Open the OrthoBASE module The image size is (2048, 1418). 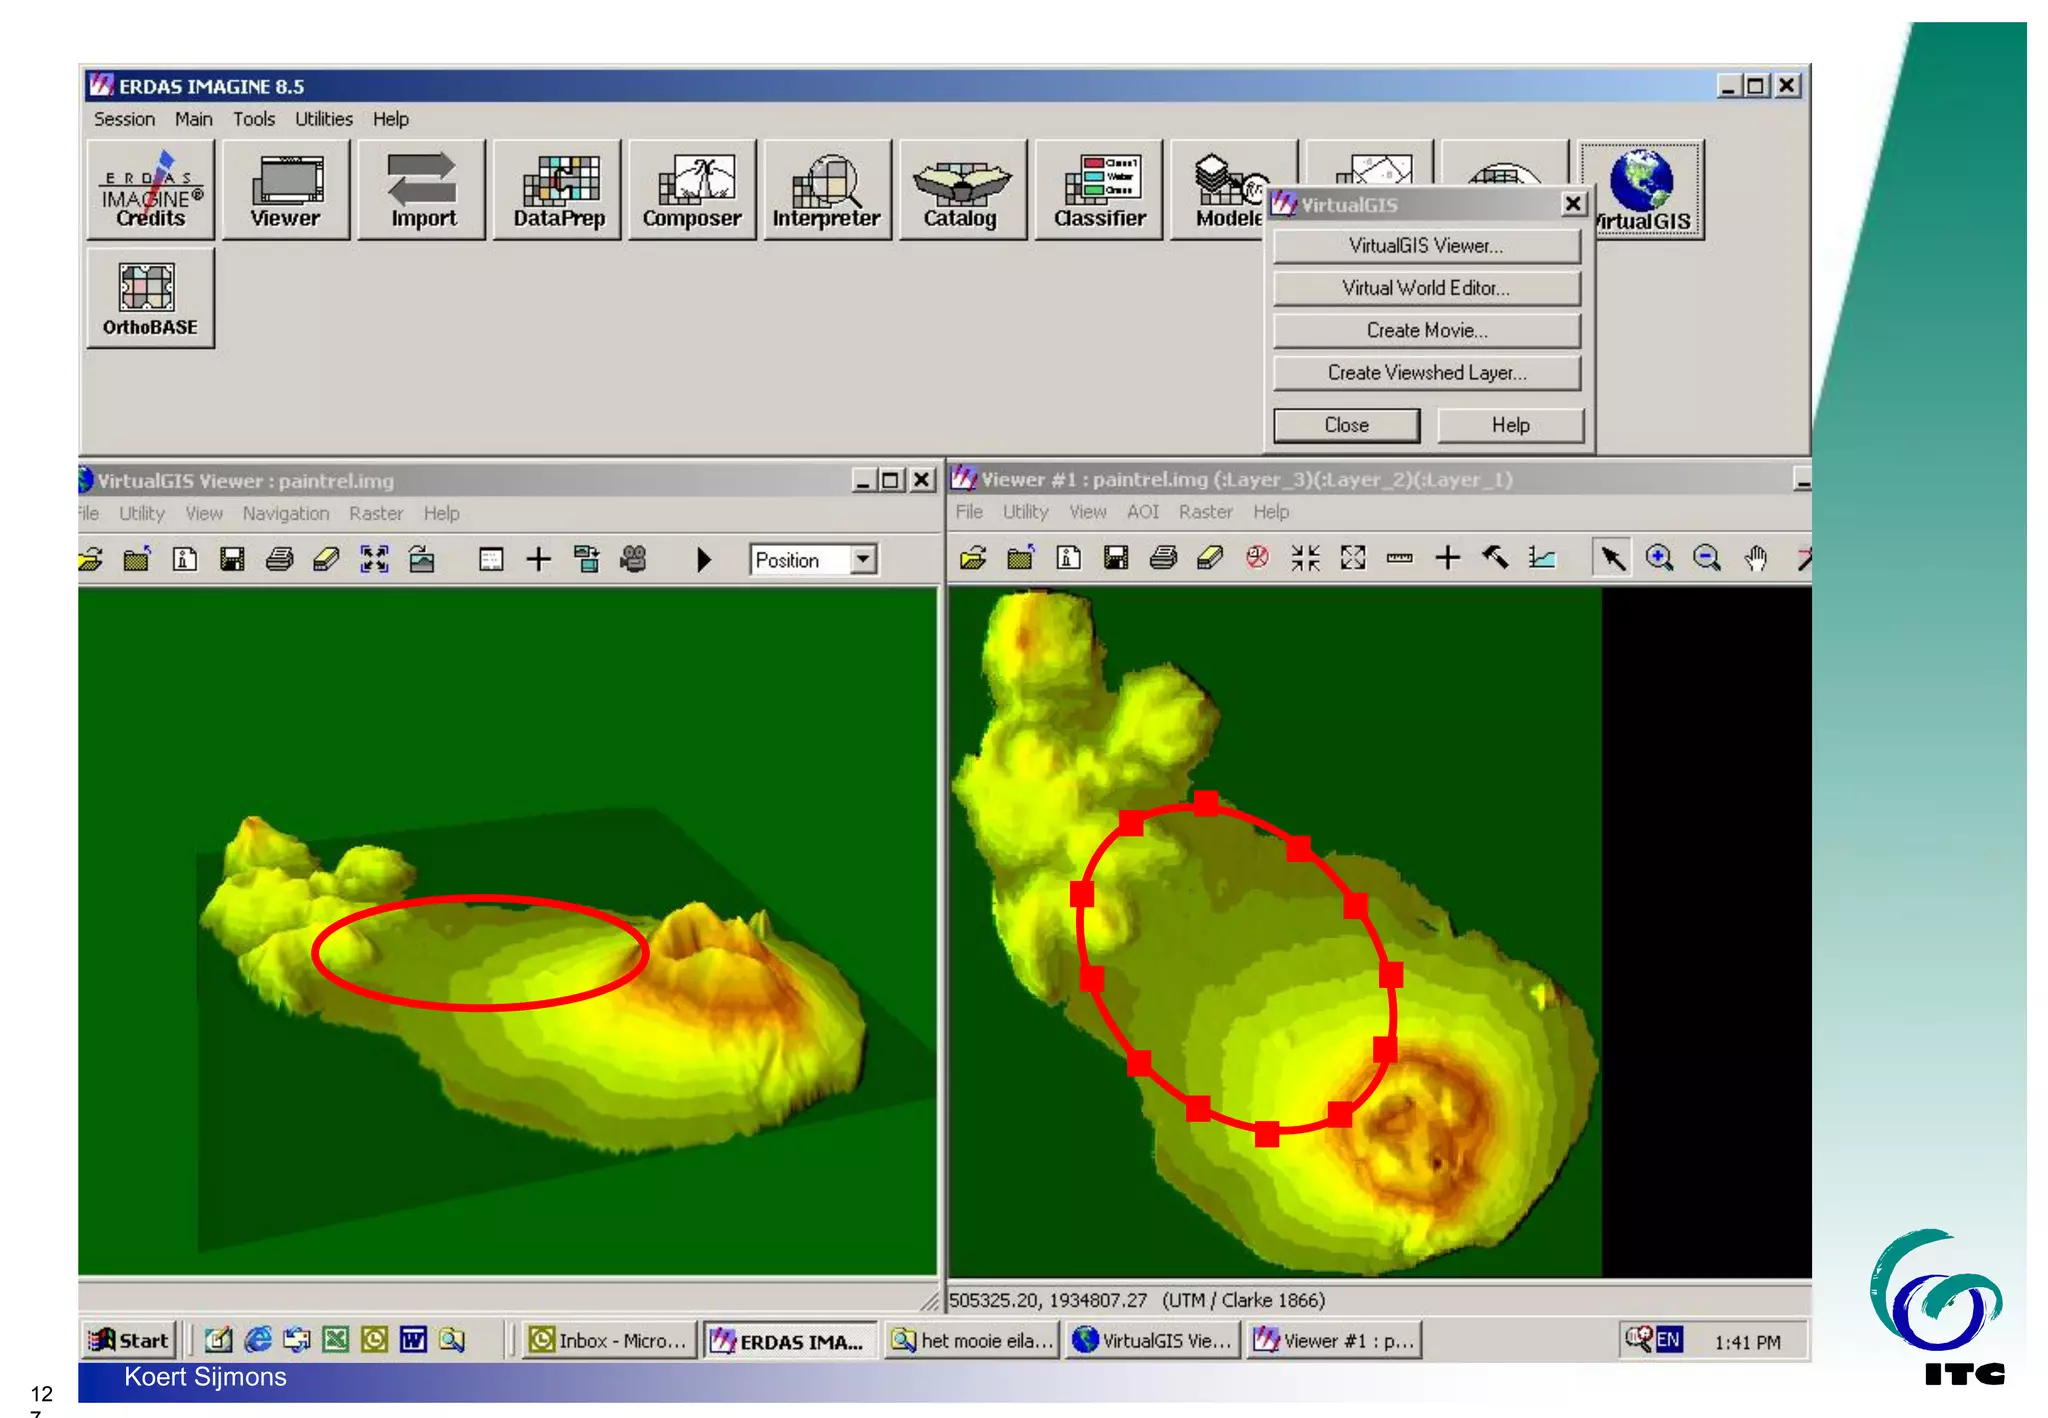tap(150, 298)
